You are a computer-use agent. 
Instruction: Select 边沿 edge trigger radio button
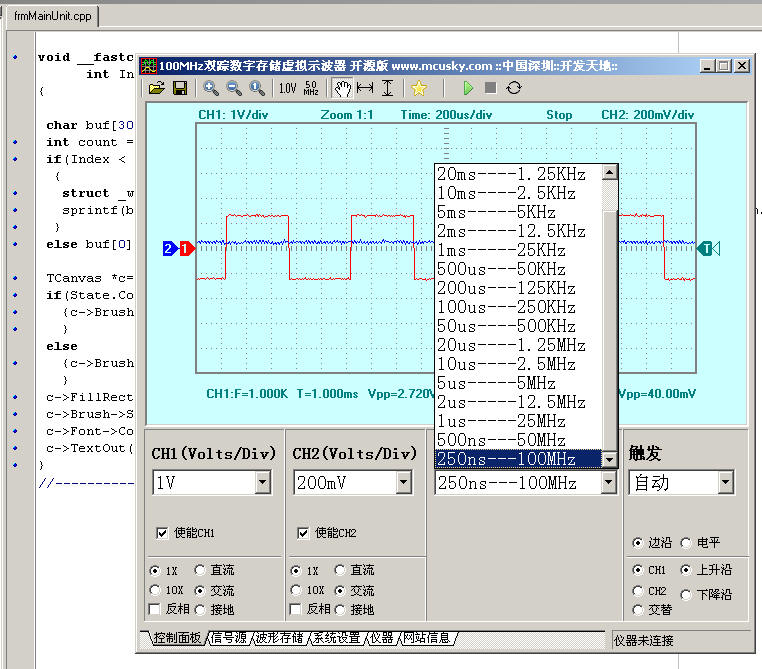pos(638,543)
